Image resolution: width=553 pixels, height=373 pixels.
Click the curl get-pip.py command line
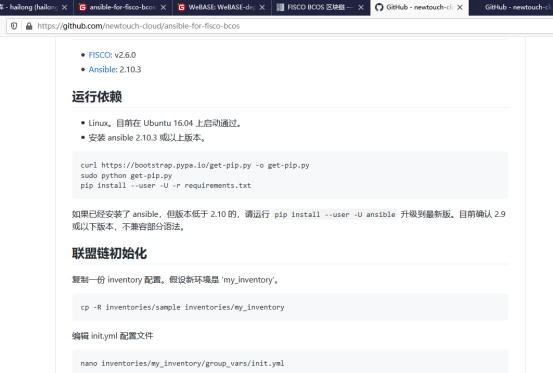coord(195,165)
